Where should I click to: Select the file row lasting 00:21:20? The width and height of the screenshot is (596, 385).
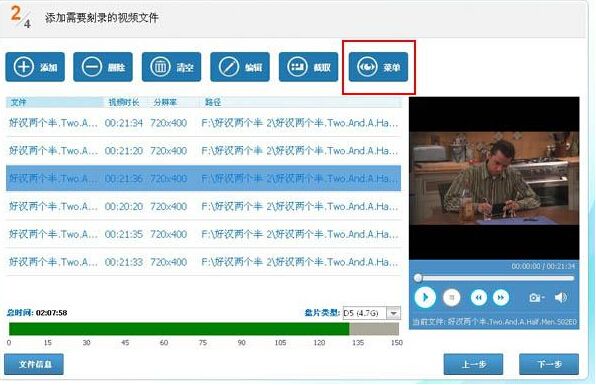(x=203, y=151)
